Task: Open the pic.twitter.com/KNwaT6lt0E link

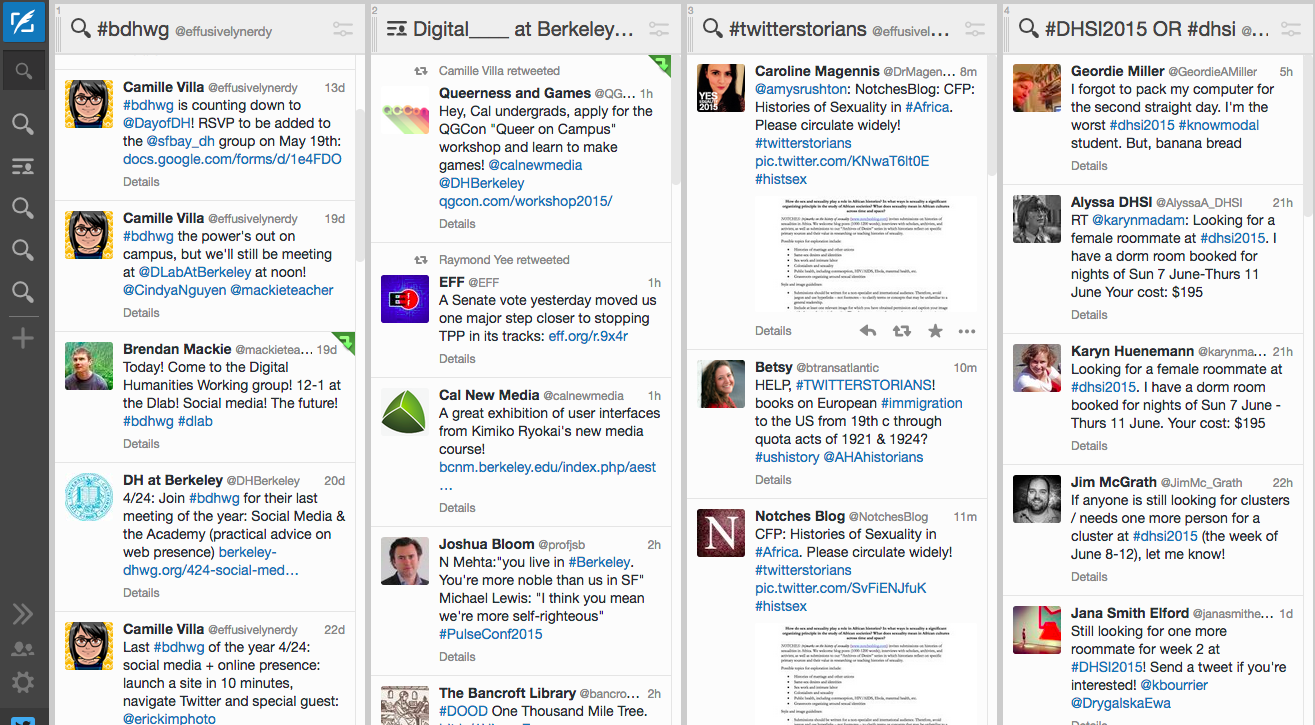Action: click(842, 161)
